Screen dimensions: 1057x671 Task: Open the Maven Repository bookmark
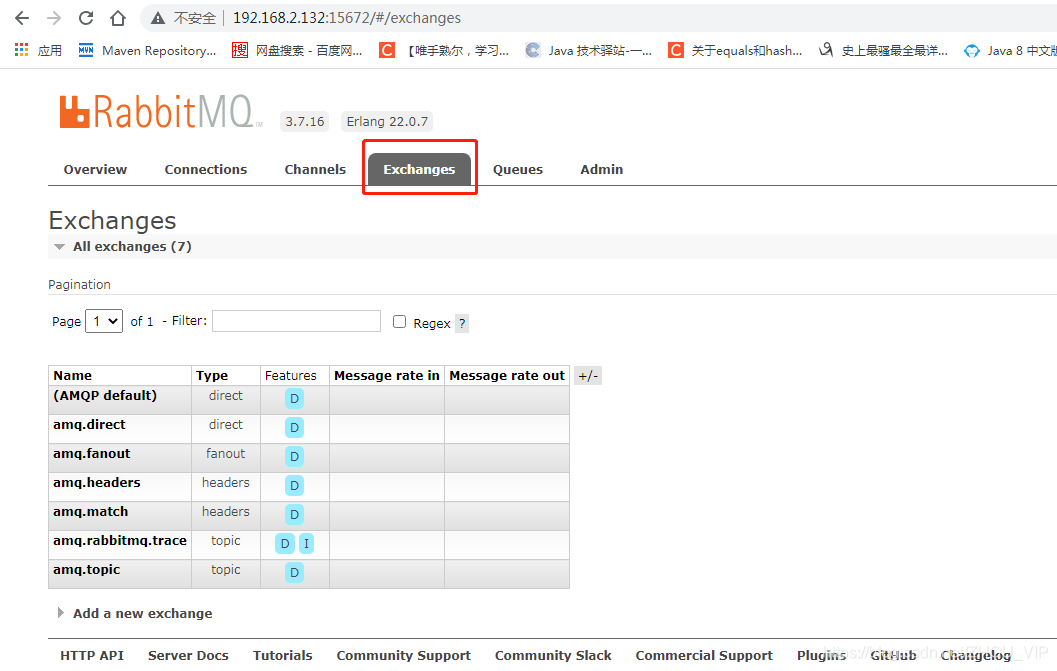tap(148, 51)
